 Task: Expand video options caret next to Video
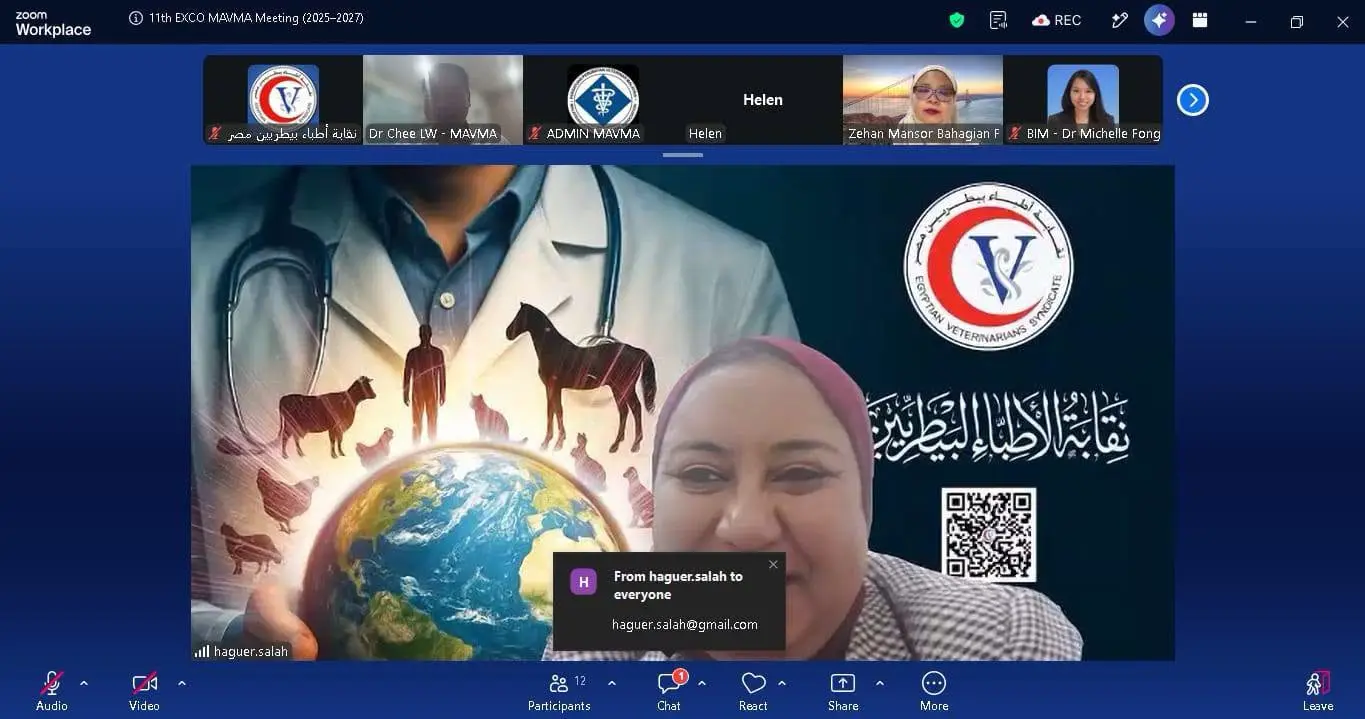[182, 684]
